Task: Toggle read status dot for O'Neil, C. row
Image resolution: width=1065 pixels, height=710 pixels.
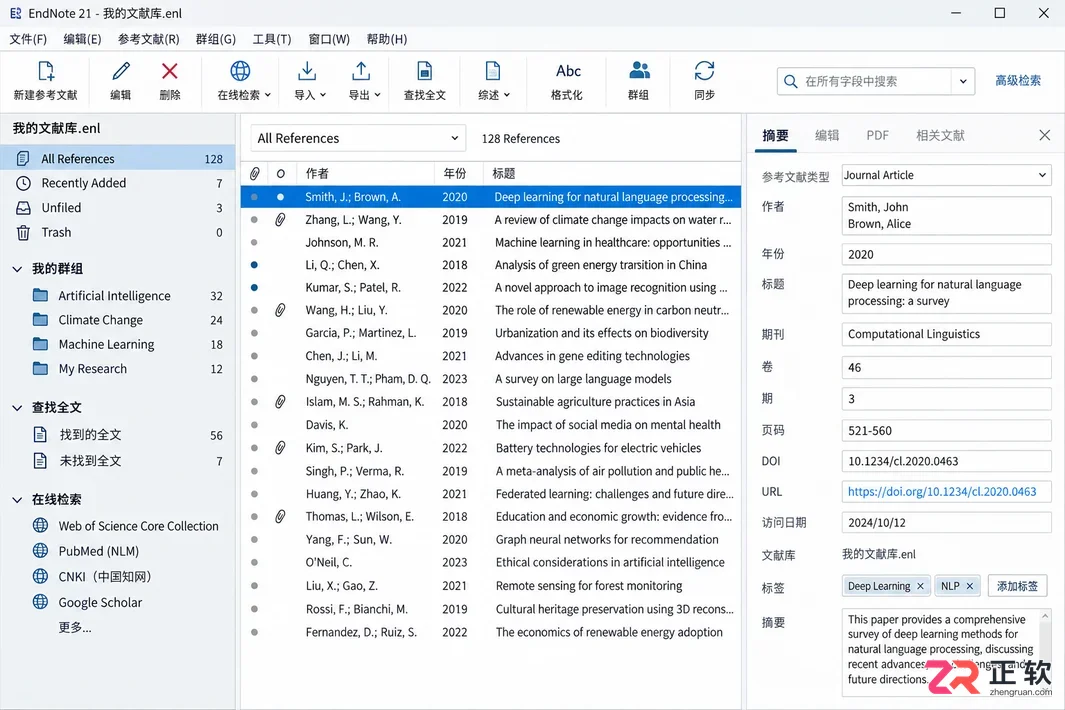Action: [254, 563]
